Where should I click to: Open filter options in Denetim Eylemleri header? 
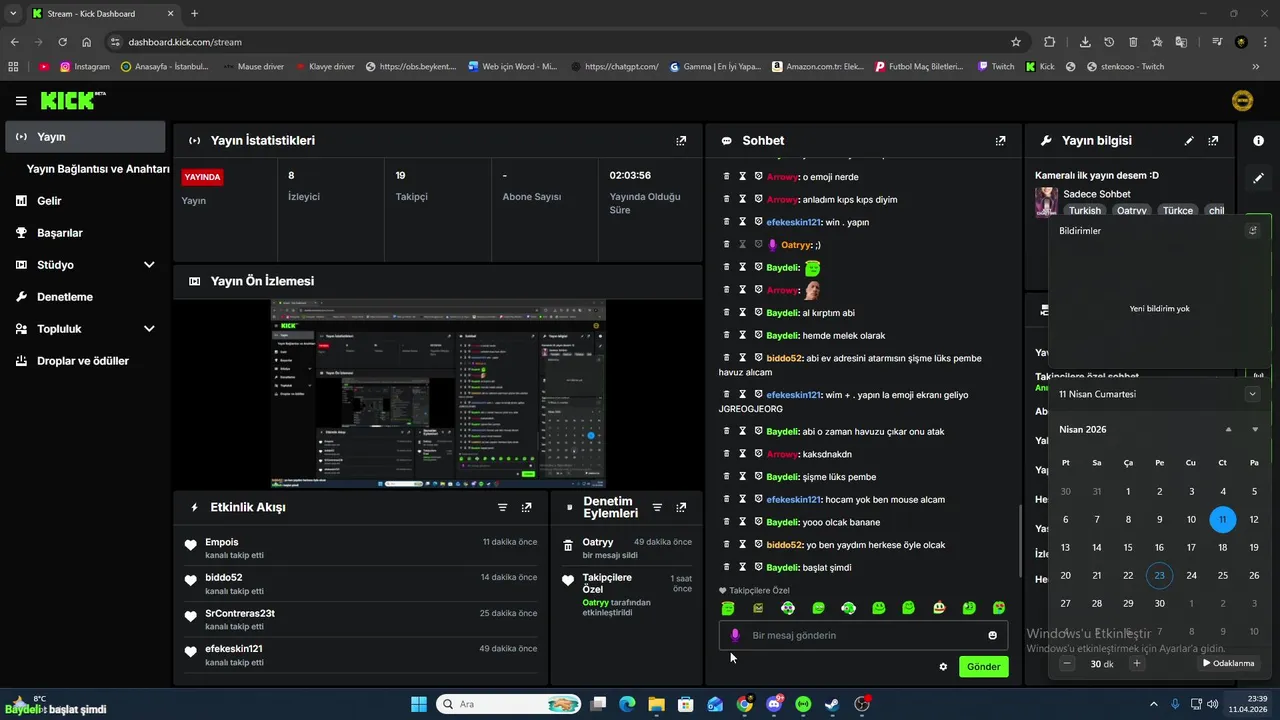tap(657, 508)
